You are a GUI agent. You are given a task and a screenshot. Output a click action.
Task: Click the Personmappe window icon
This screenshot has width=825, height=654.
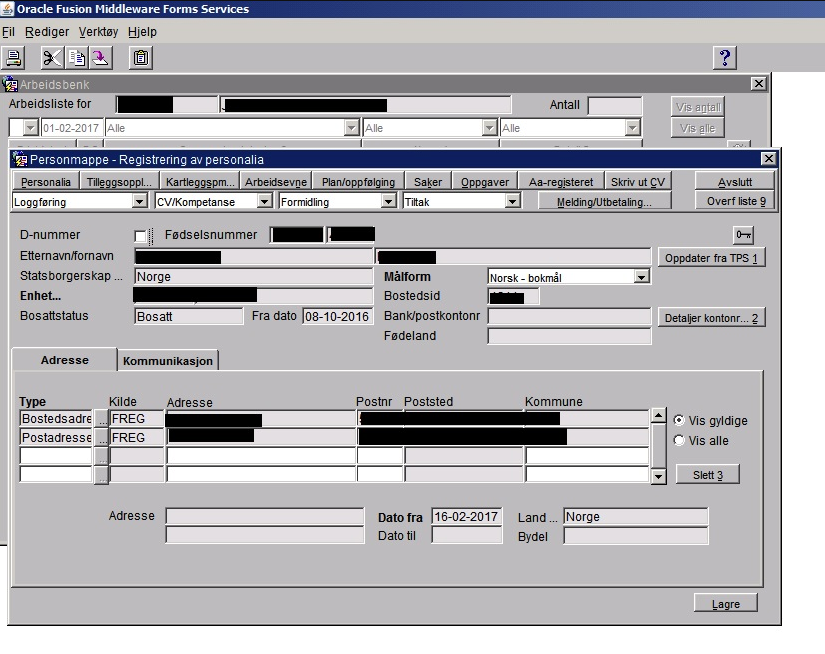(20, 159)
